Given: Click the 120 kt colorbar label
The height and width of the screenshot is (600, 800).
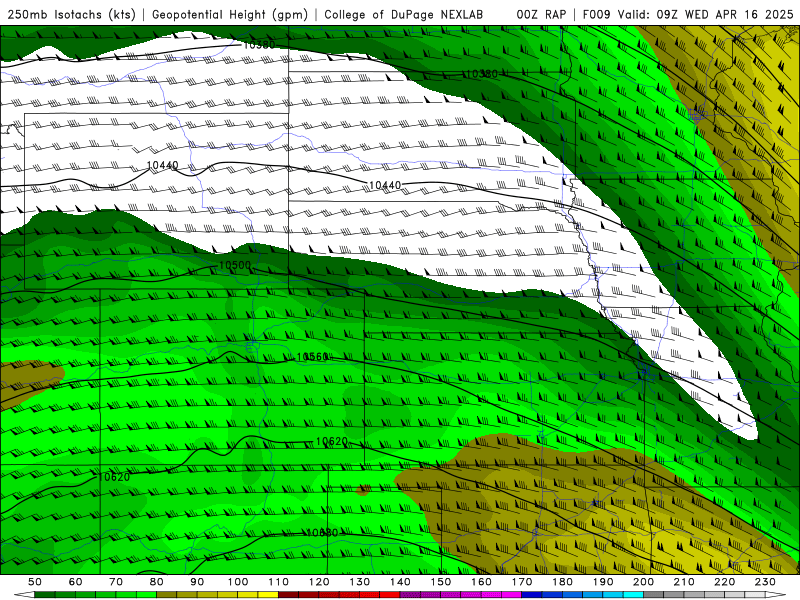Looking at the screenshot, I should pyautogui.click(x=319, y=582).
